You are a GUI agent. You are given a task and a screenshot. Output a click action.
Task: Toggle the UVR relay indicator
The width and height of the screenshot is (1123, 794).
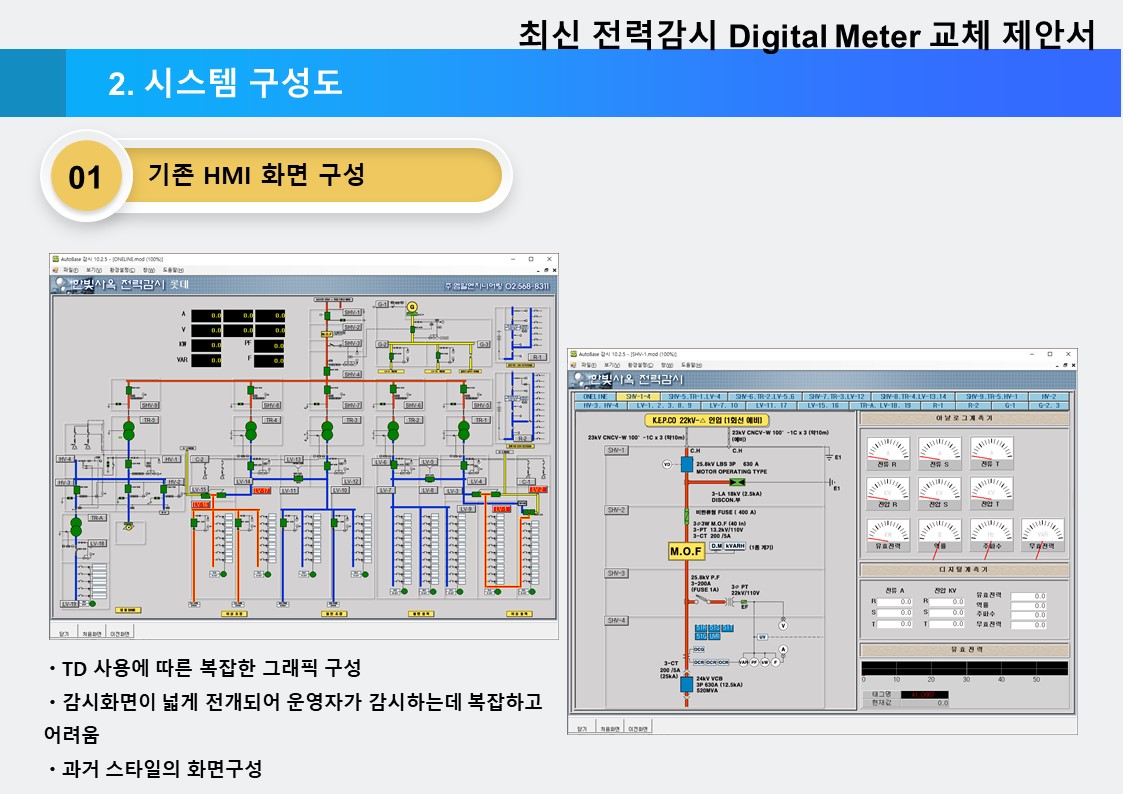[713, 637]
